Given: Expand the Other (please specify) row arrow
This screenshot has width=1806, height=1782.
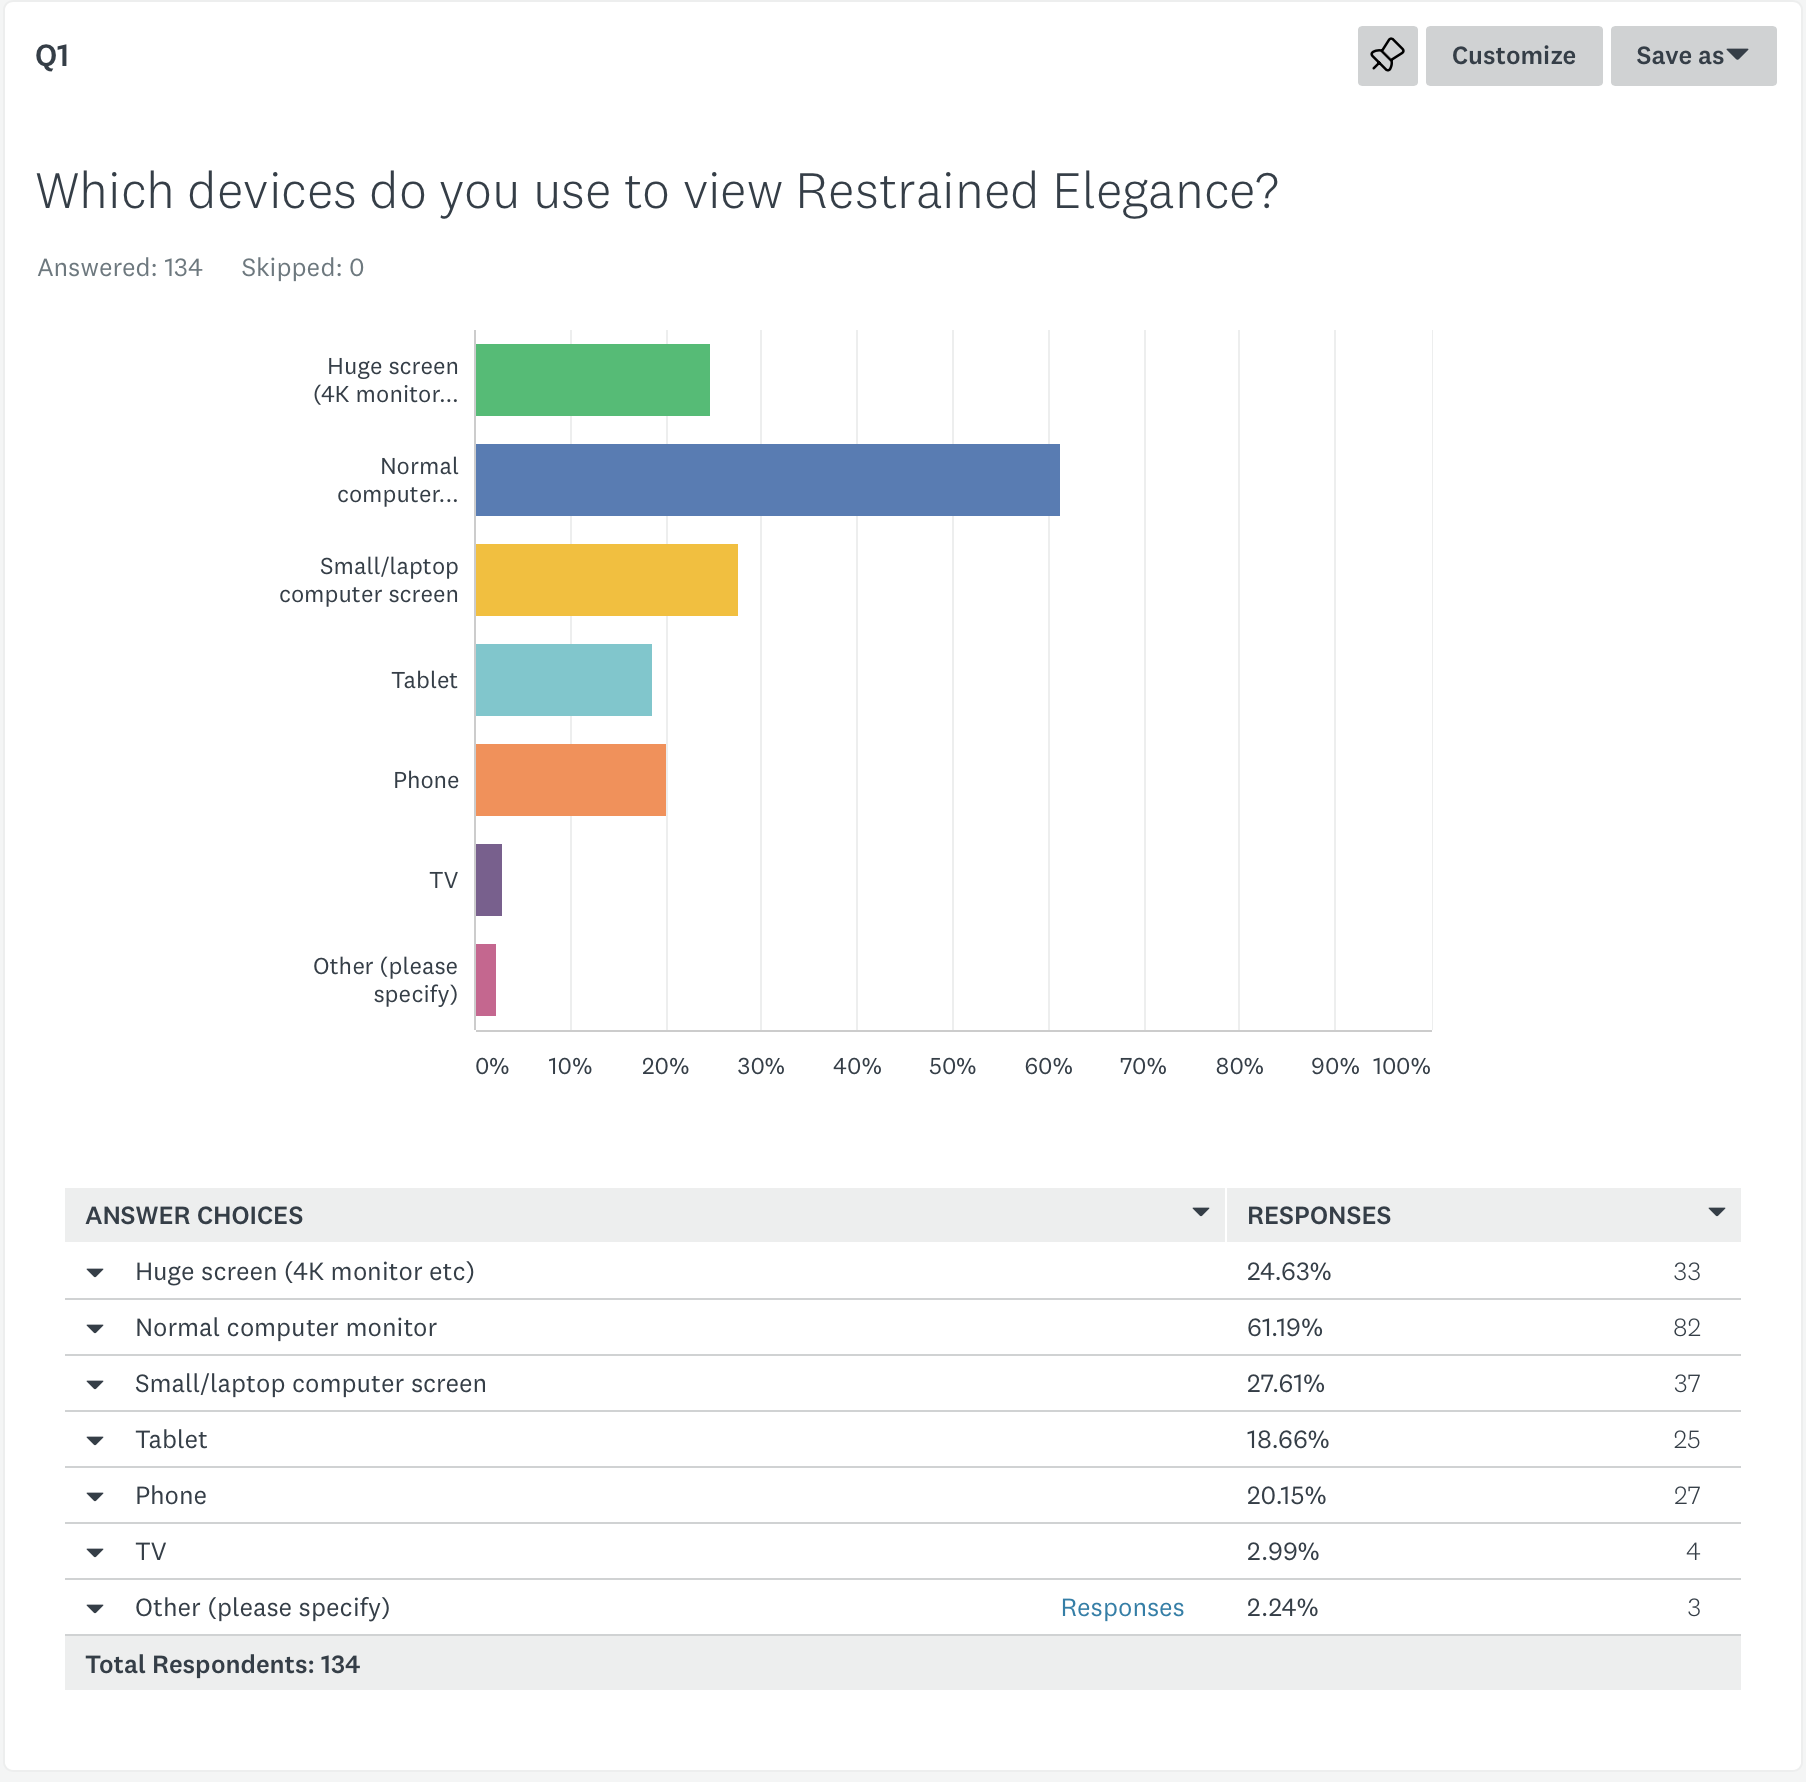Looking at the screenshot, I should click(95, 1609).
